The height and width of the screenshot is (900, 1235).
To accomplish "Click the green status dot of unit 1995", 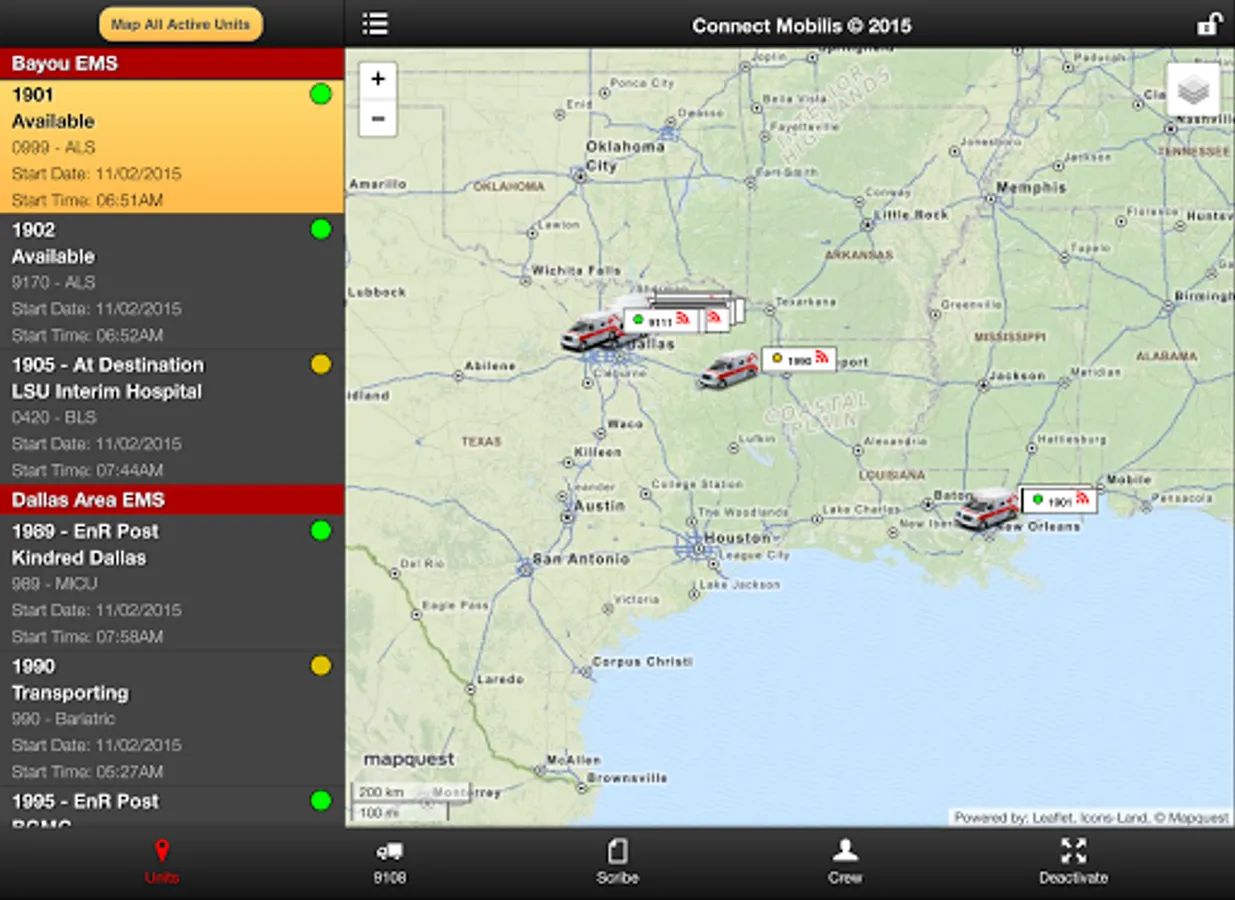I will point(320,800).
